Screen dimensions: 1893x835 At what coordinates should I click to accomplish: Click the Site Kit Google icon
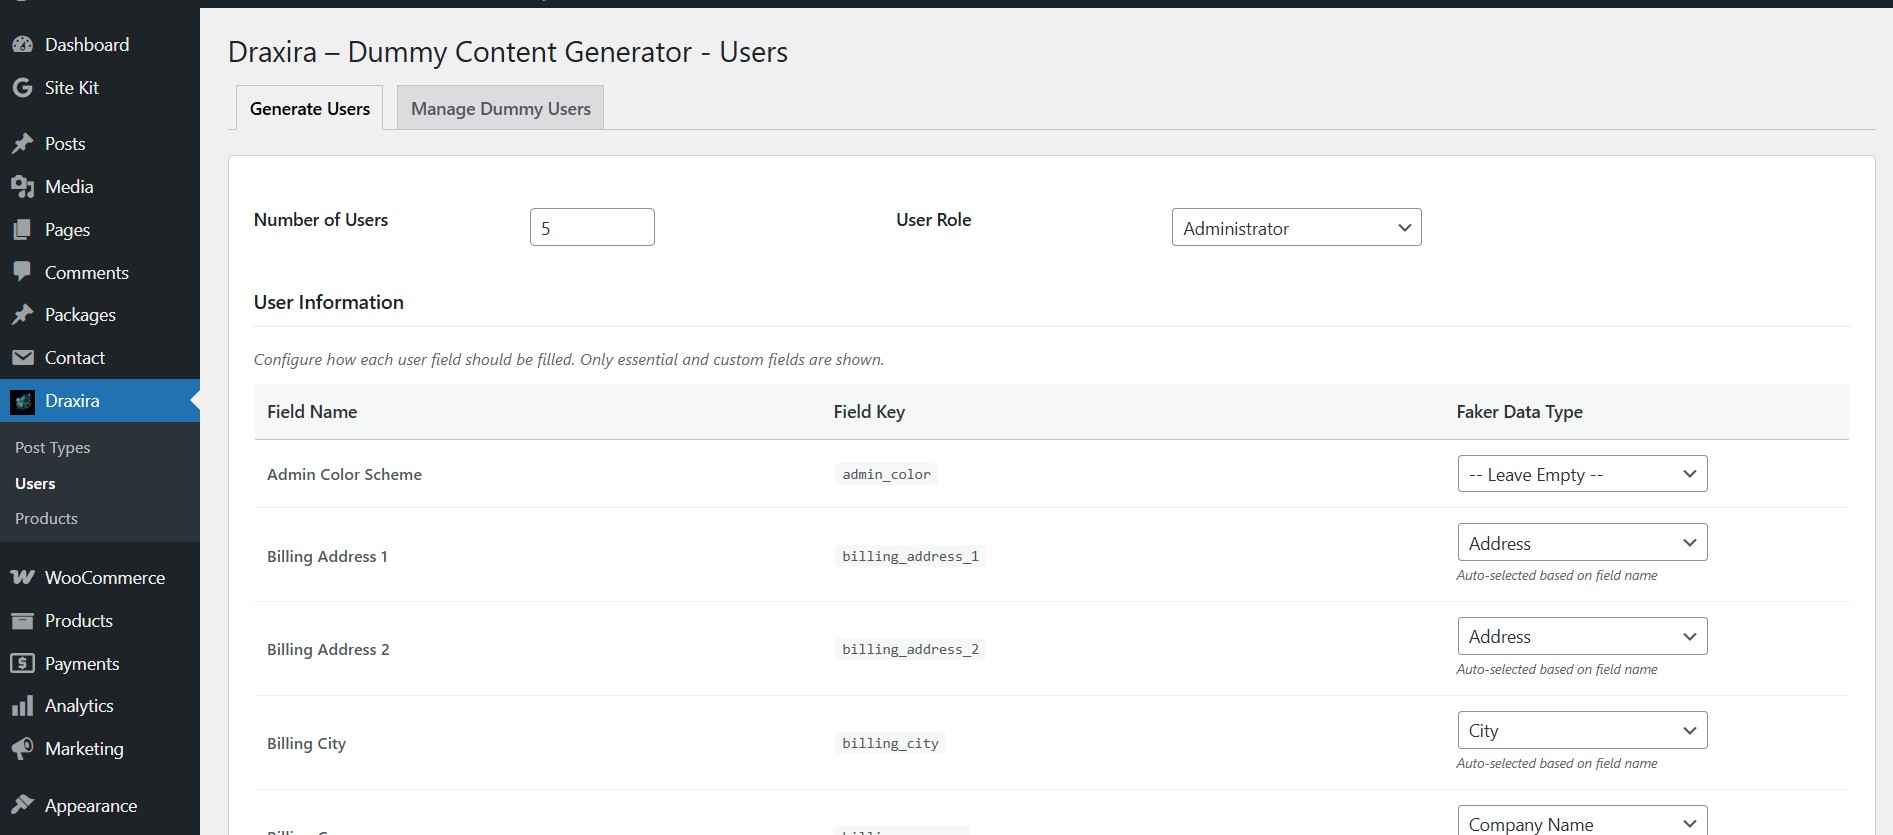point(22,88)
